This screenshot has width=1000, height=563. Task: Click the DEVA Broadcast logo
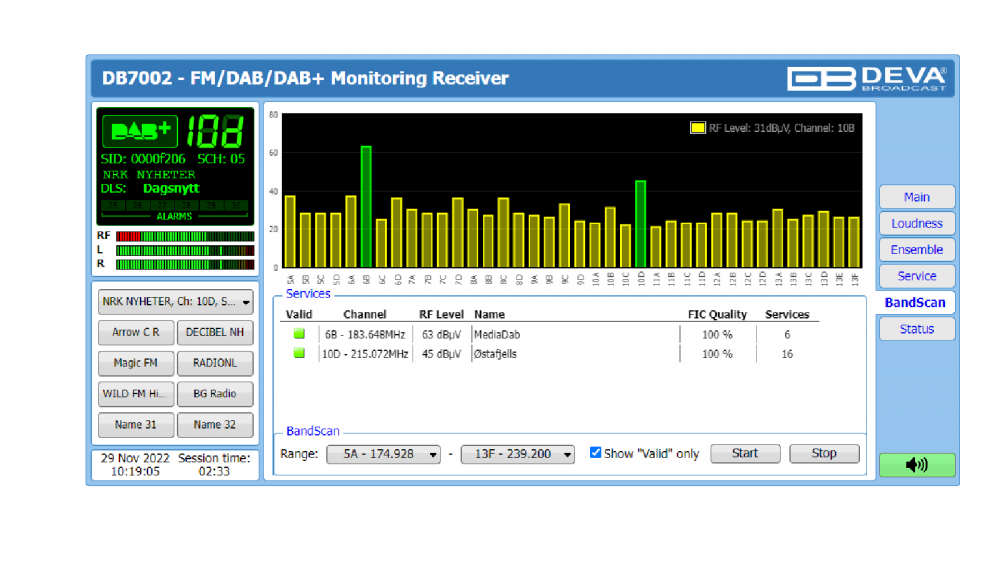tap(866, 78)
